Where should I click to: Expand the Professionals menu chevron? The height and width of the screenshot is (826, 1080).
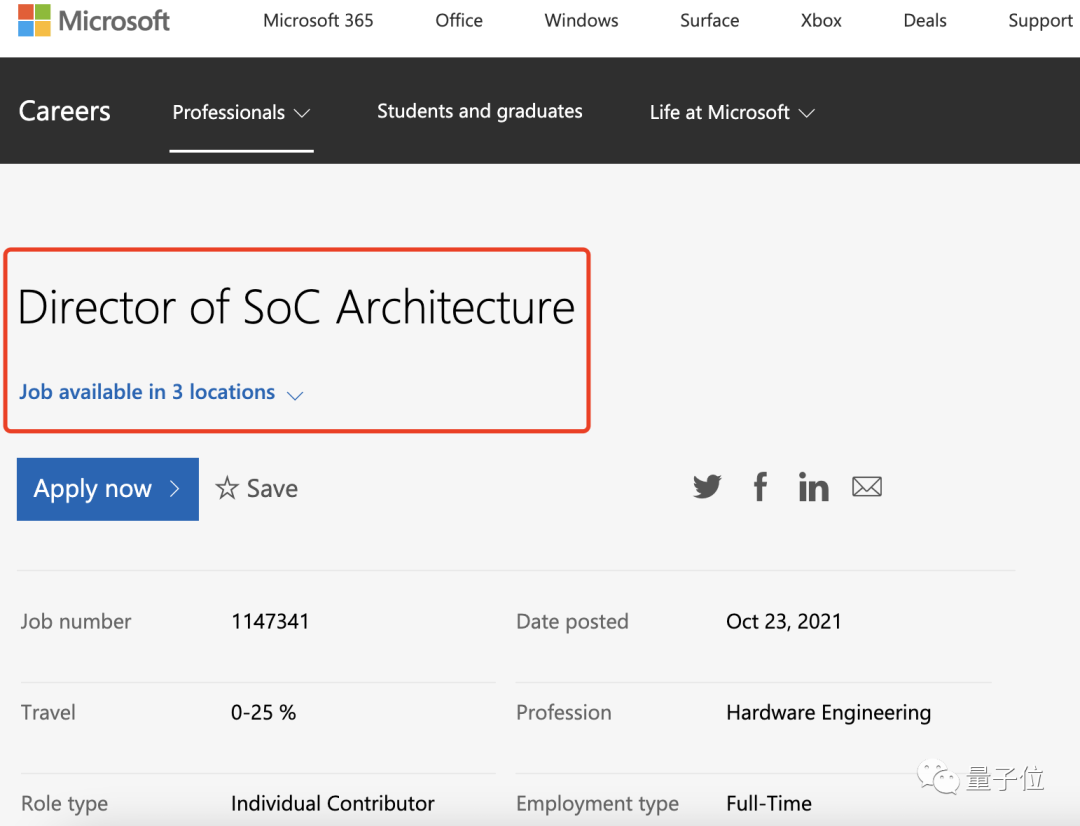pos(302,113)
